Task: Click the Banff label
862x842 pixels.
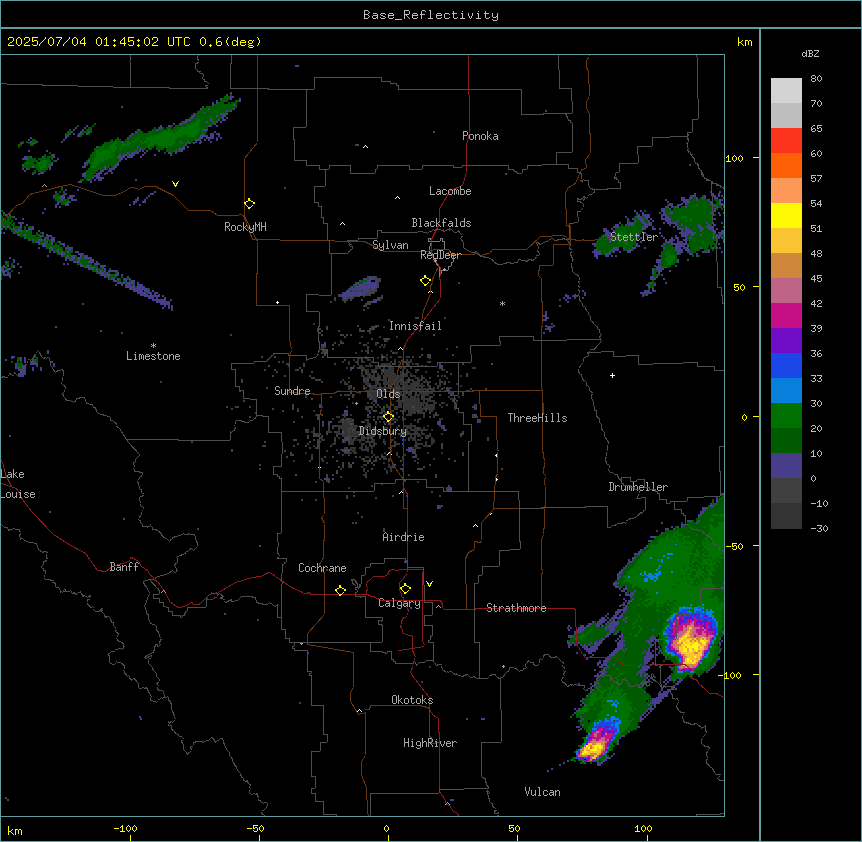Action: 124,567
